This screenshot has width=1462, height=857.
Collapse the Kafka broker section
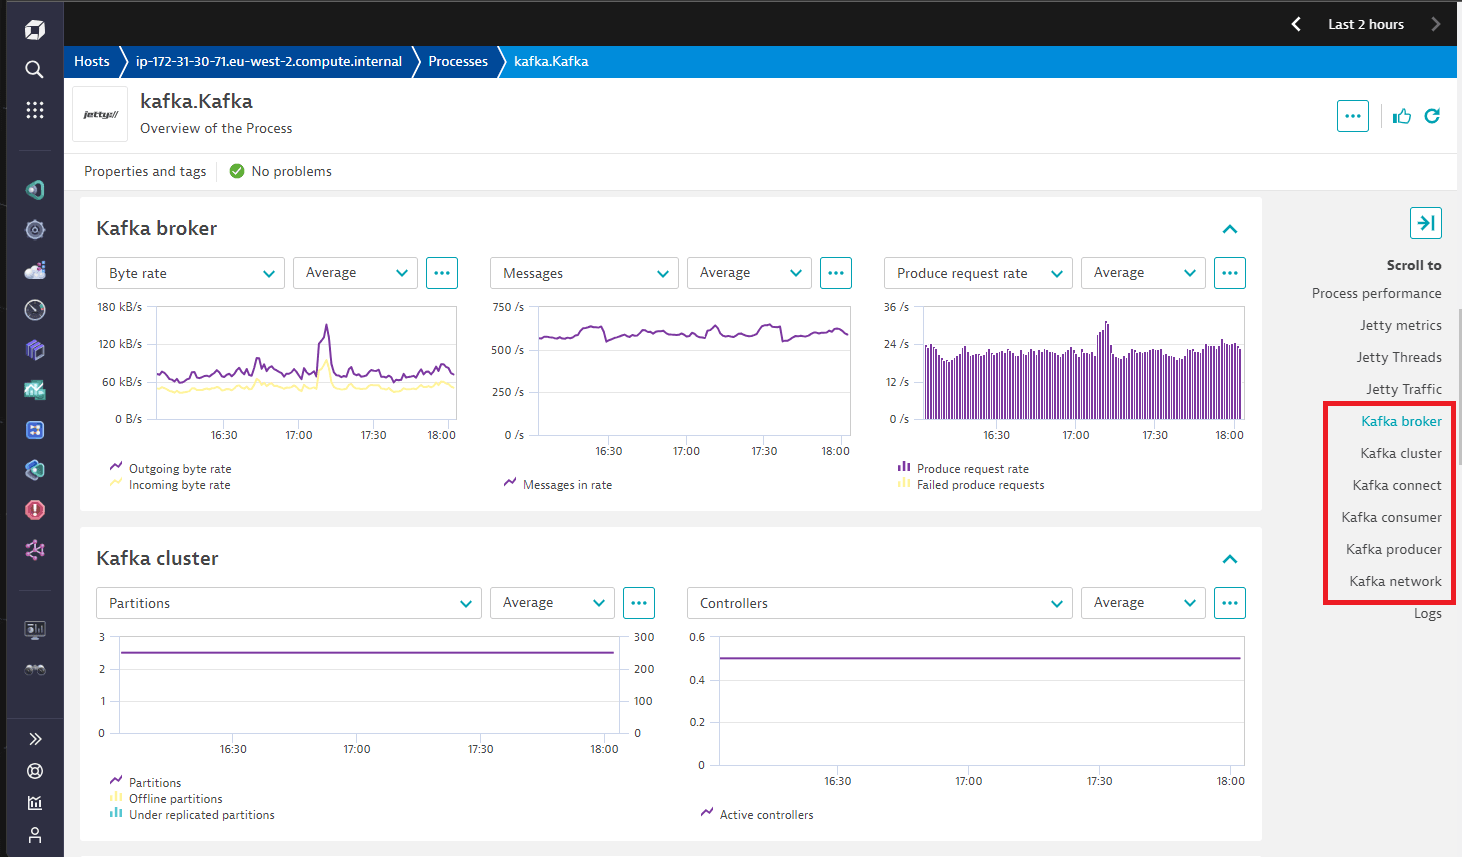coord(1230,229)
